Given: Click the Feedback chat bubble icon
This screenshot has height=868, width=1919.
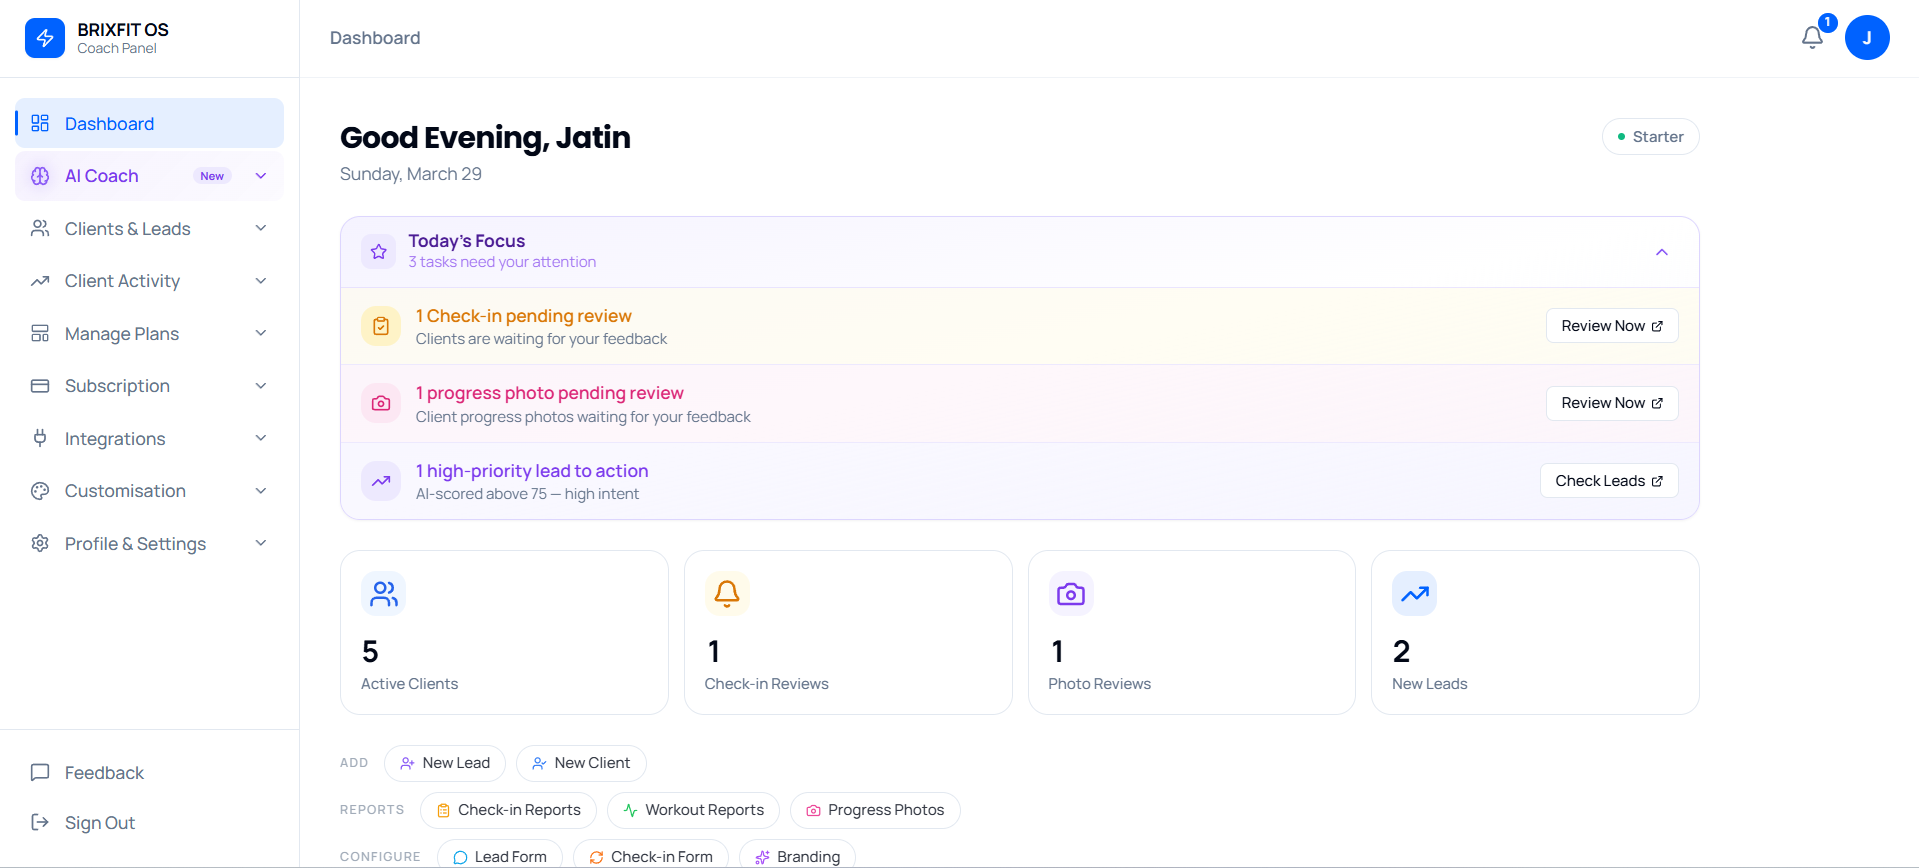Looking at the screenshot, I should tap(40, 772).
